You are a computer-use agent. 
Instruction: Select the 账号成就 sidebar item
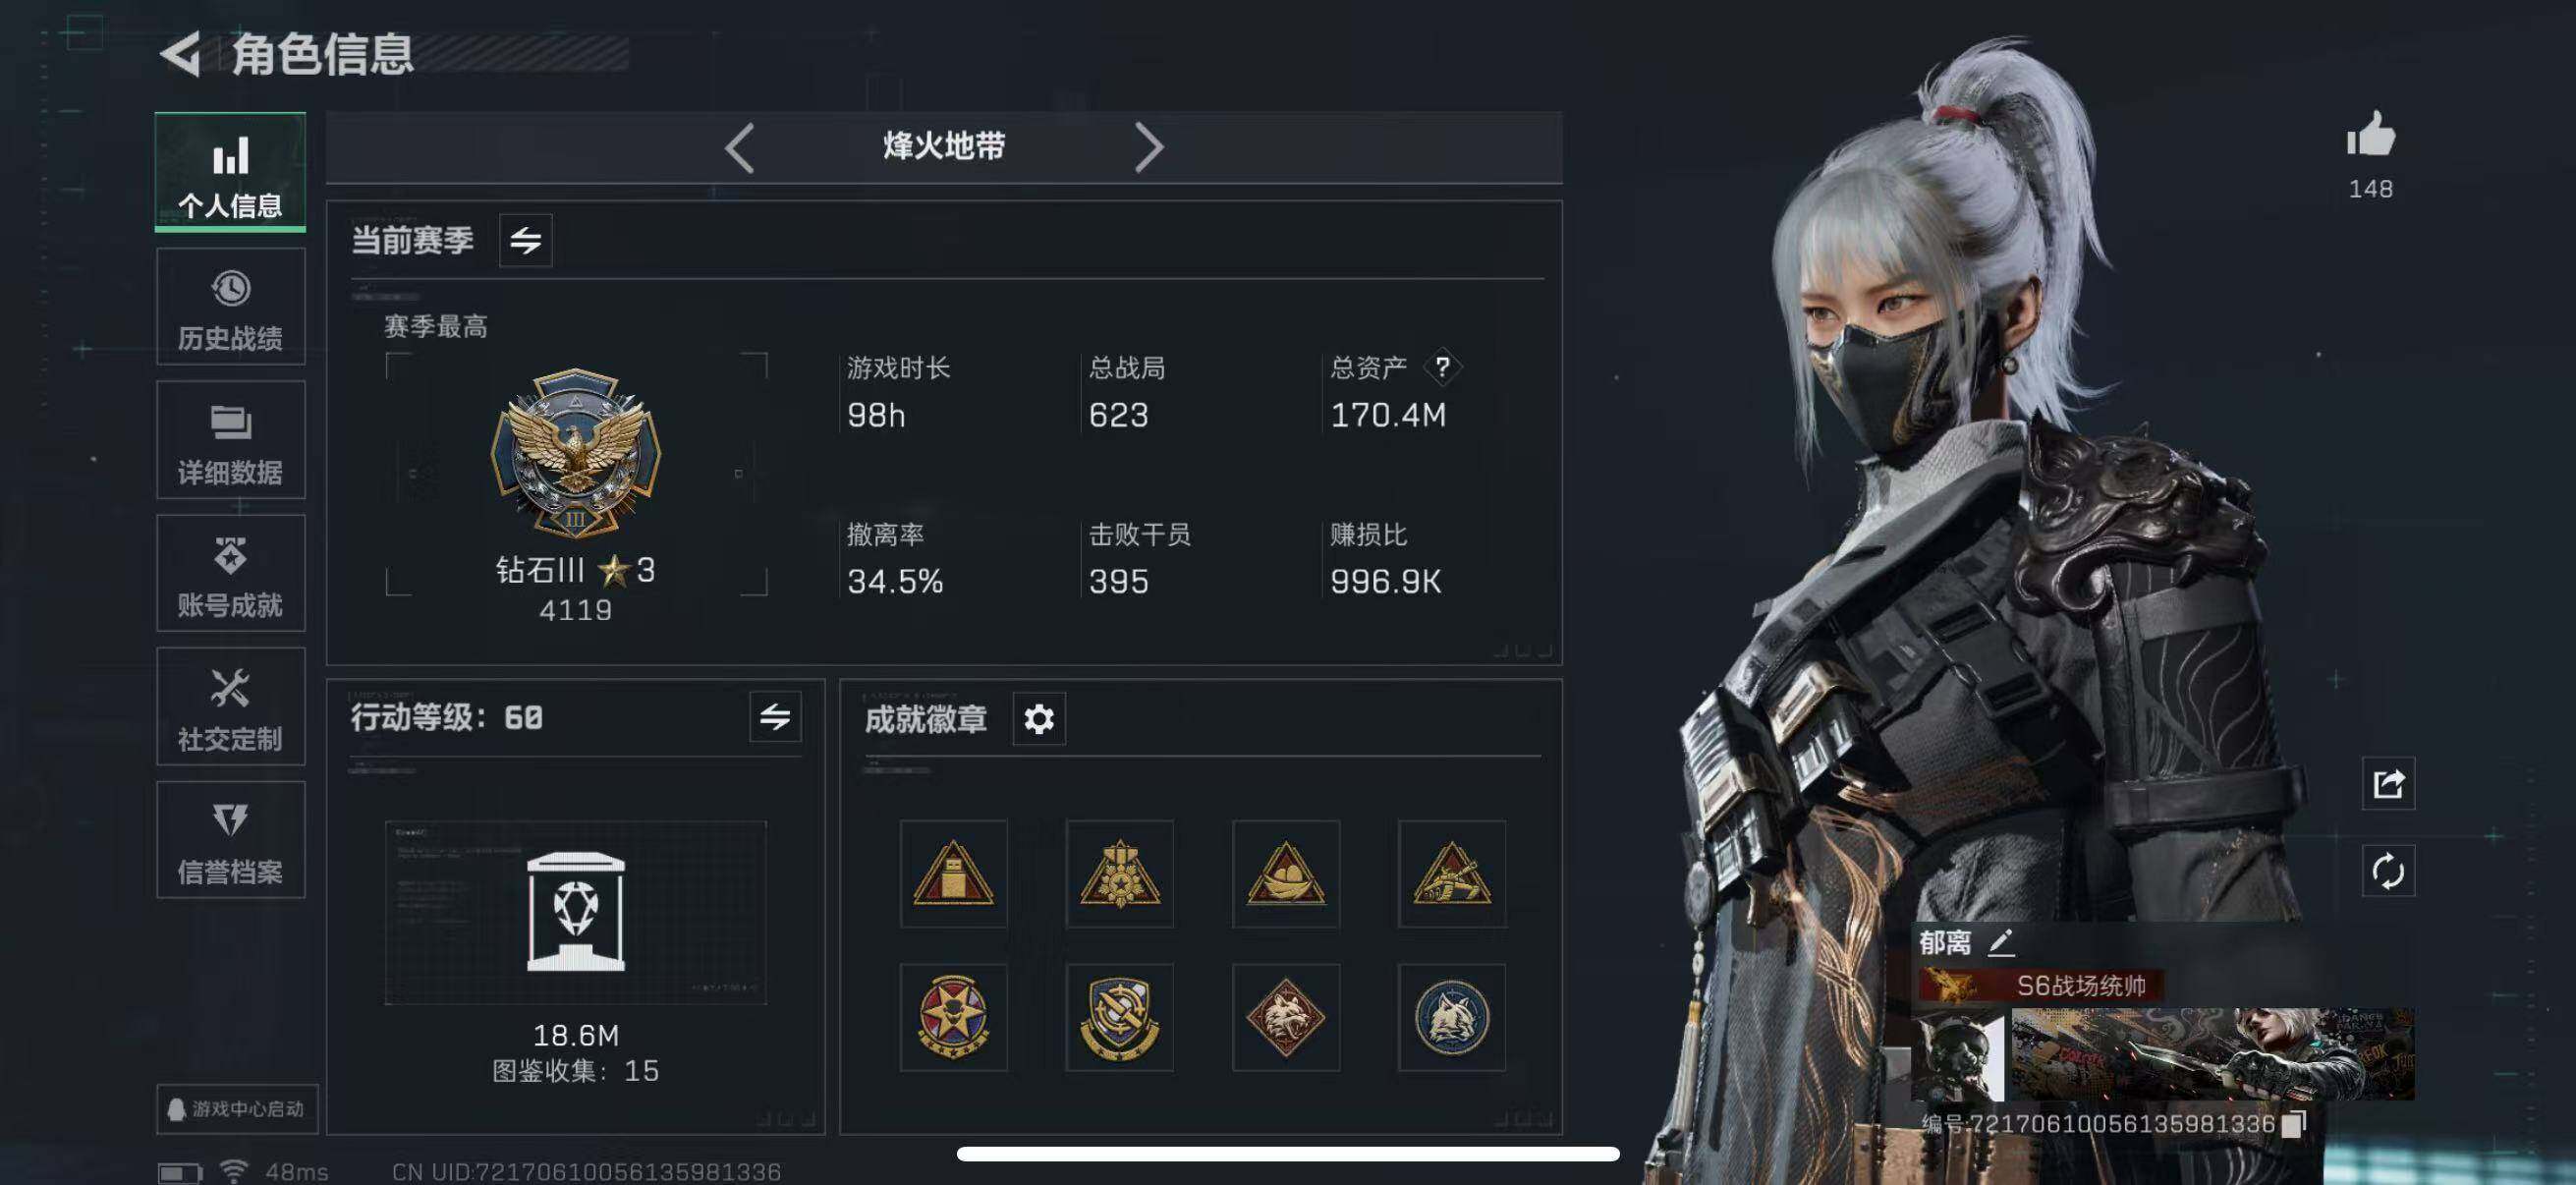(x=230, y=573)
